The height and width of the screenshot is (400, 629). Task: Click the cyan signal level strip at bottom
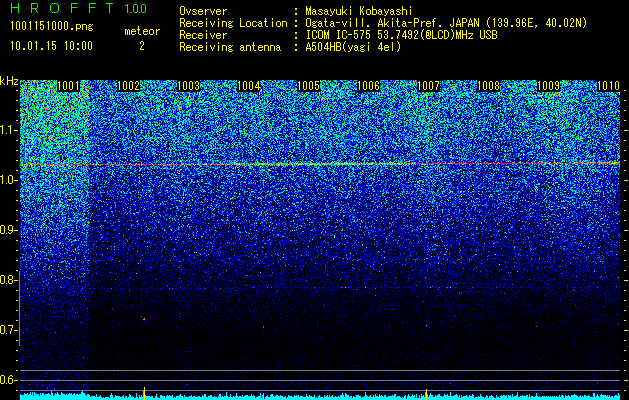(320, 396)
